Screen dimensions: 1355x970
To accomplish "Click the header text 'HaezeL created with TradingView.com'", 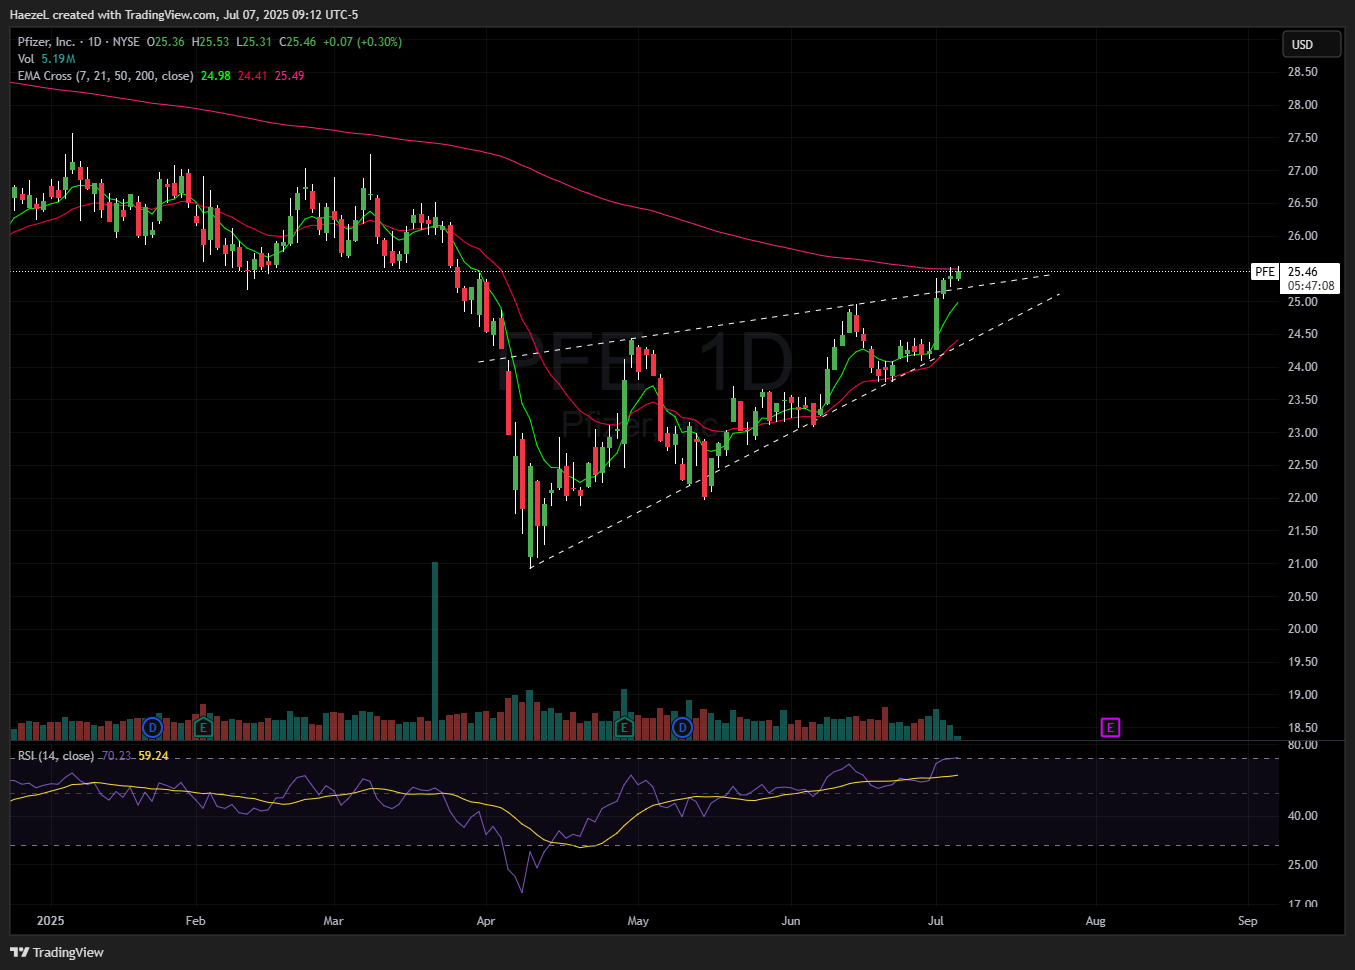I will [x=113, y=14].
